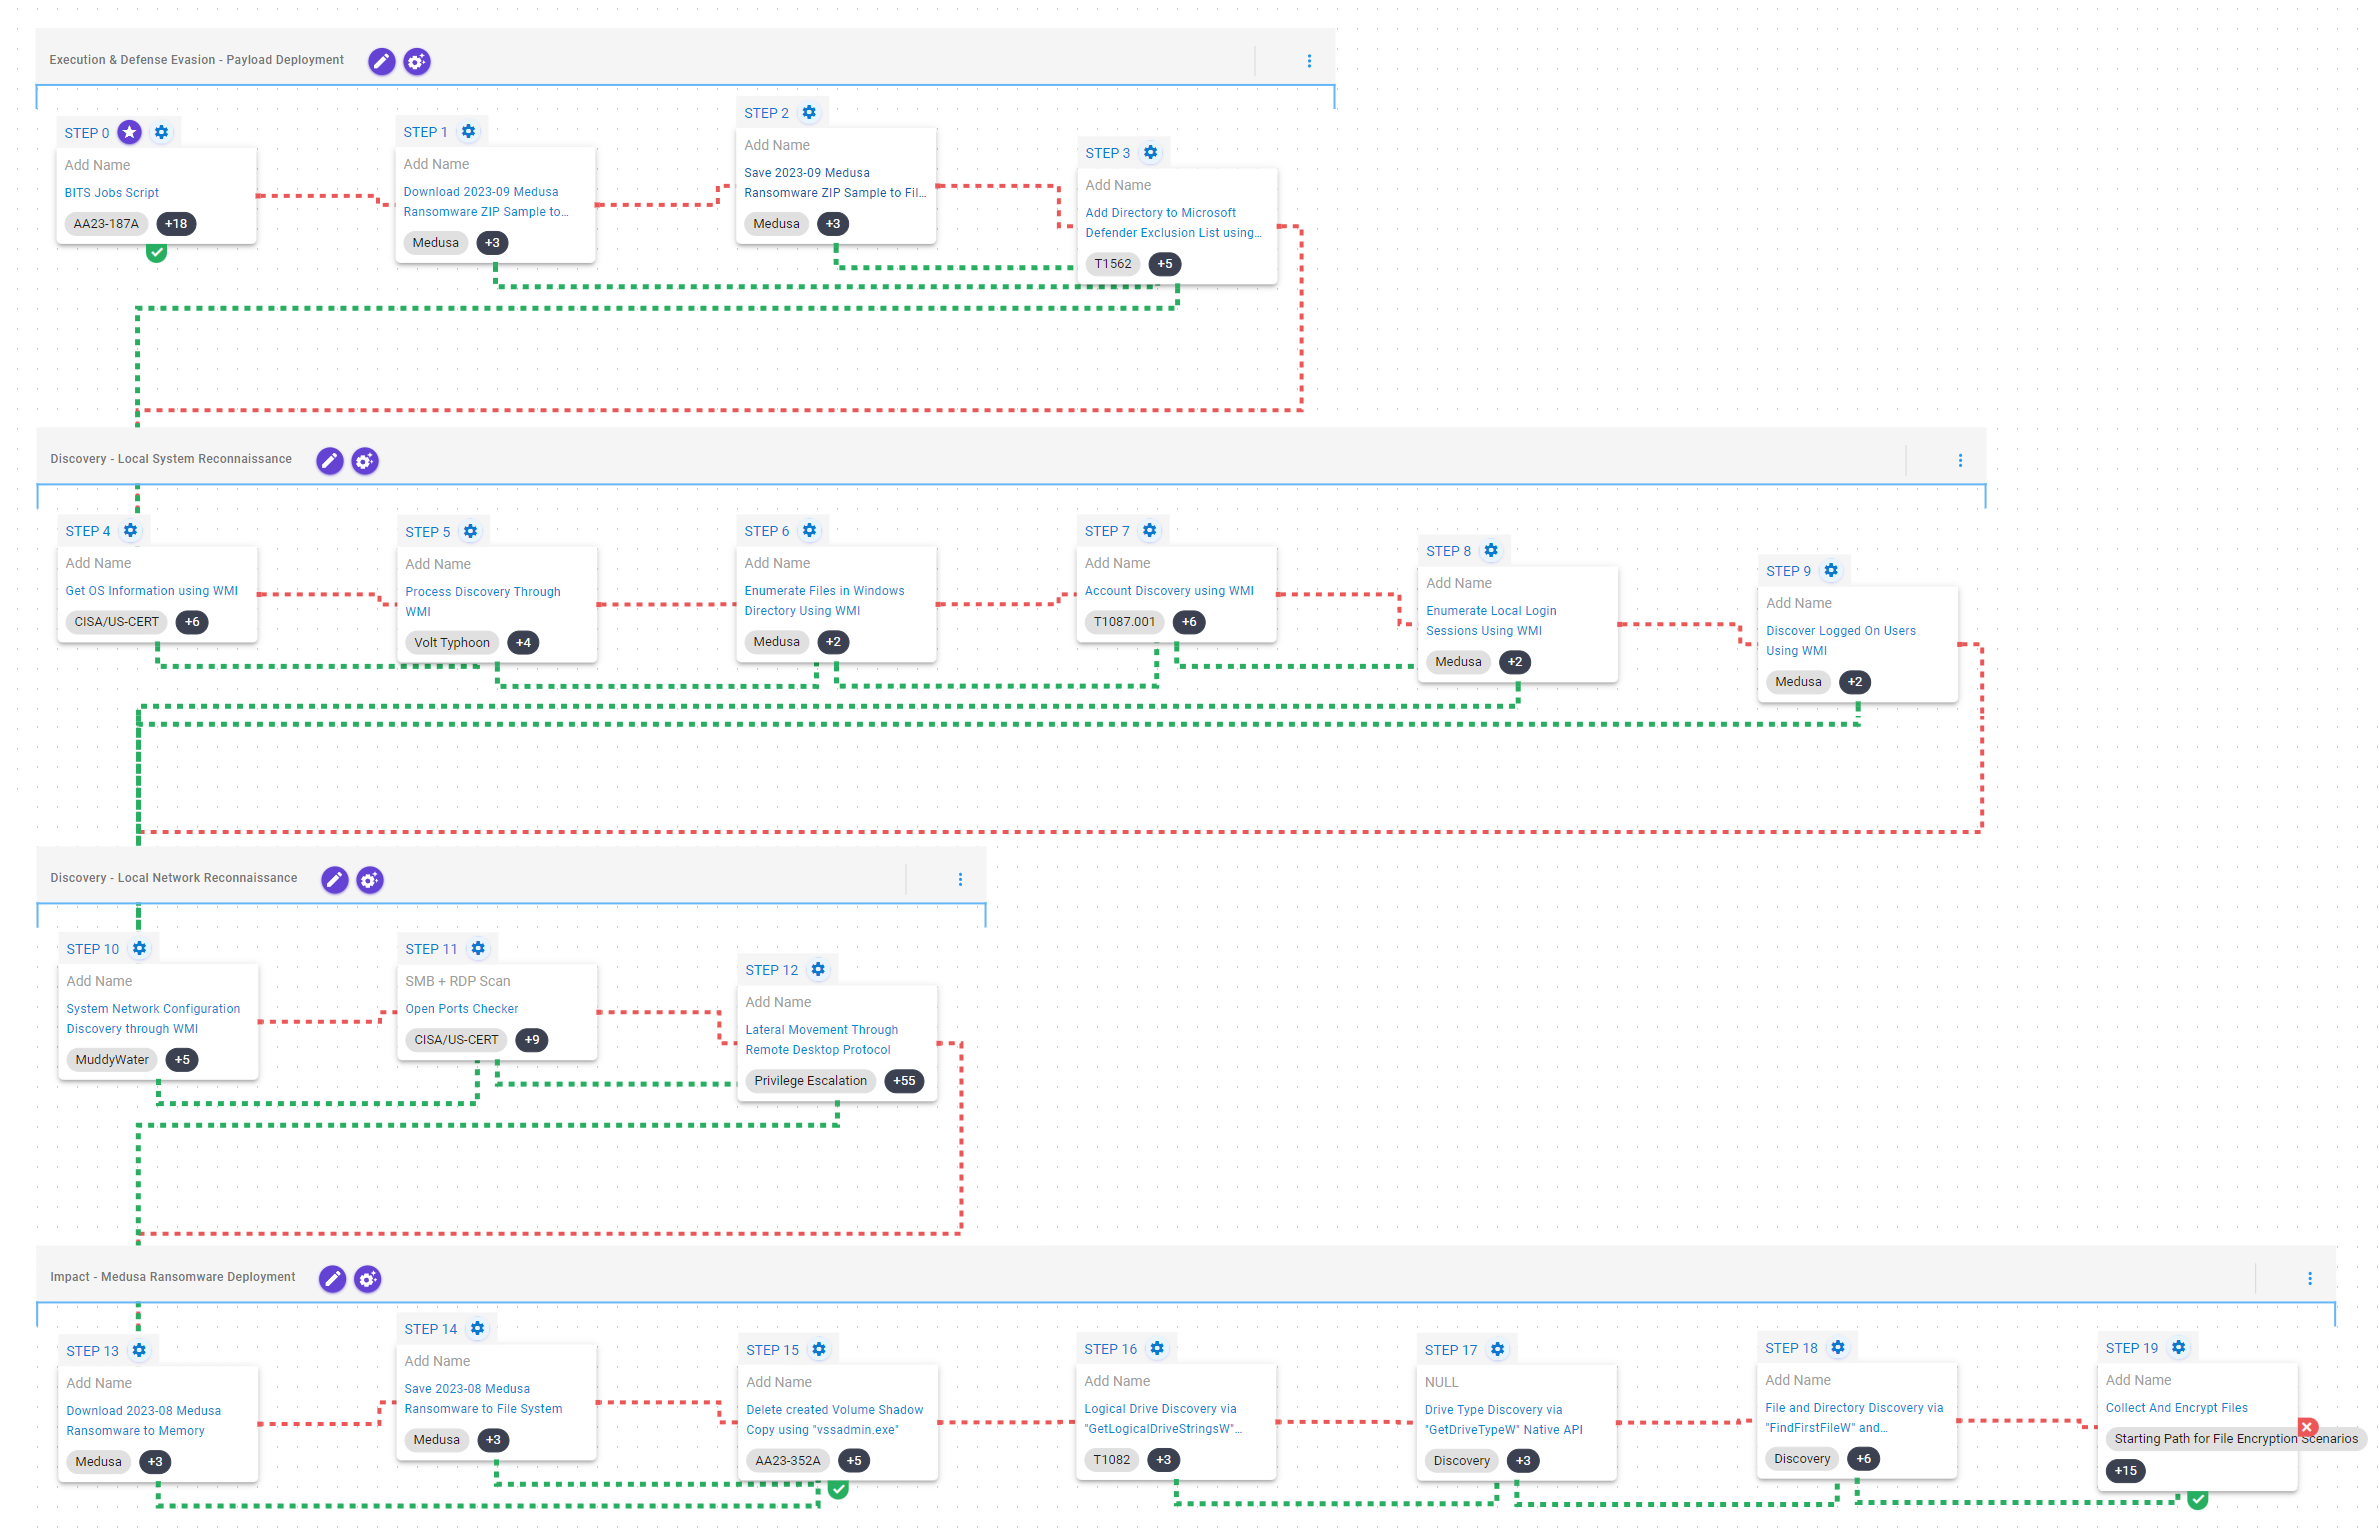Remove the Starting Path tag via red X
This screenshot has height=1535, width=2379.
pos(2307,1427)
